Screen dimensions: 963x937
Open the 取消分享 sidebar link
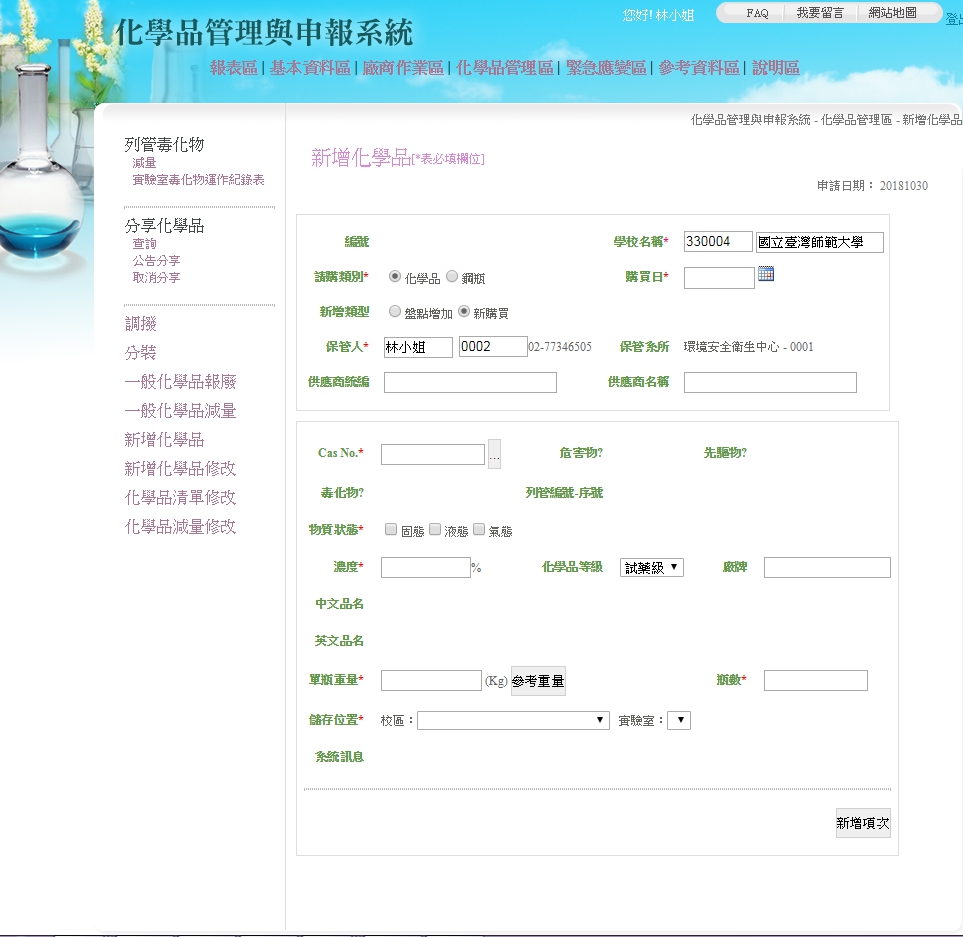pos(157,278)
